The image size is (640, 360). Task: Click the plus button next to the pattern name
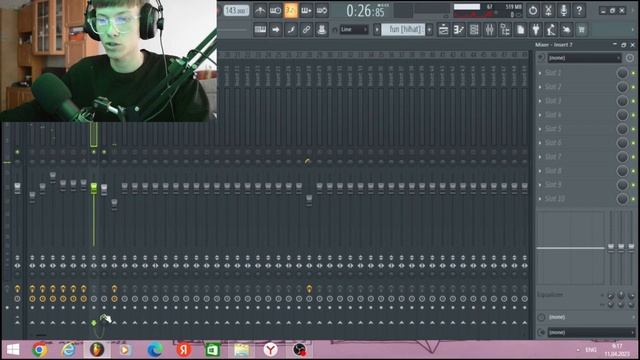click(429, 29)
